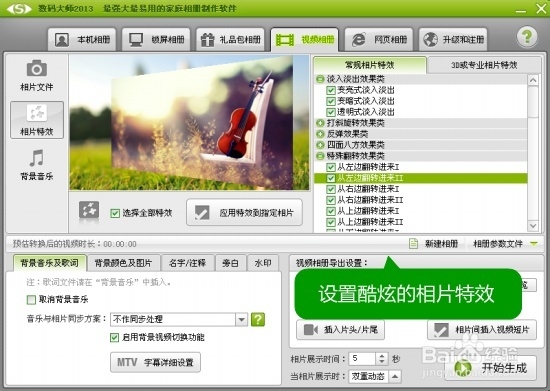This screenshot has width=550, height=391.
Task: Select the 常规相片特效 tab
Action: tap(370, 65)
